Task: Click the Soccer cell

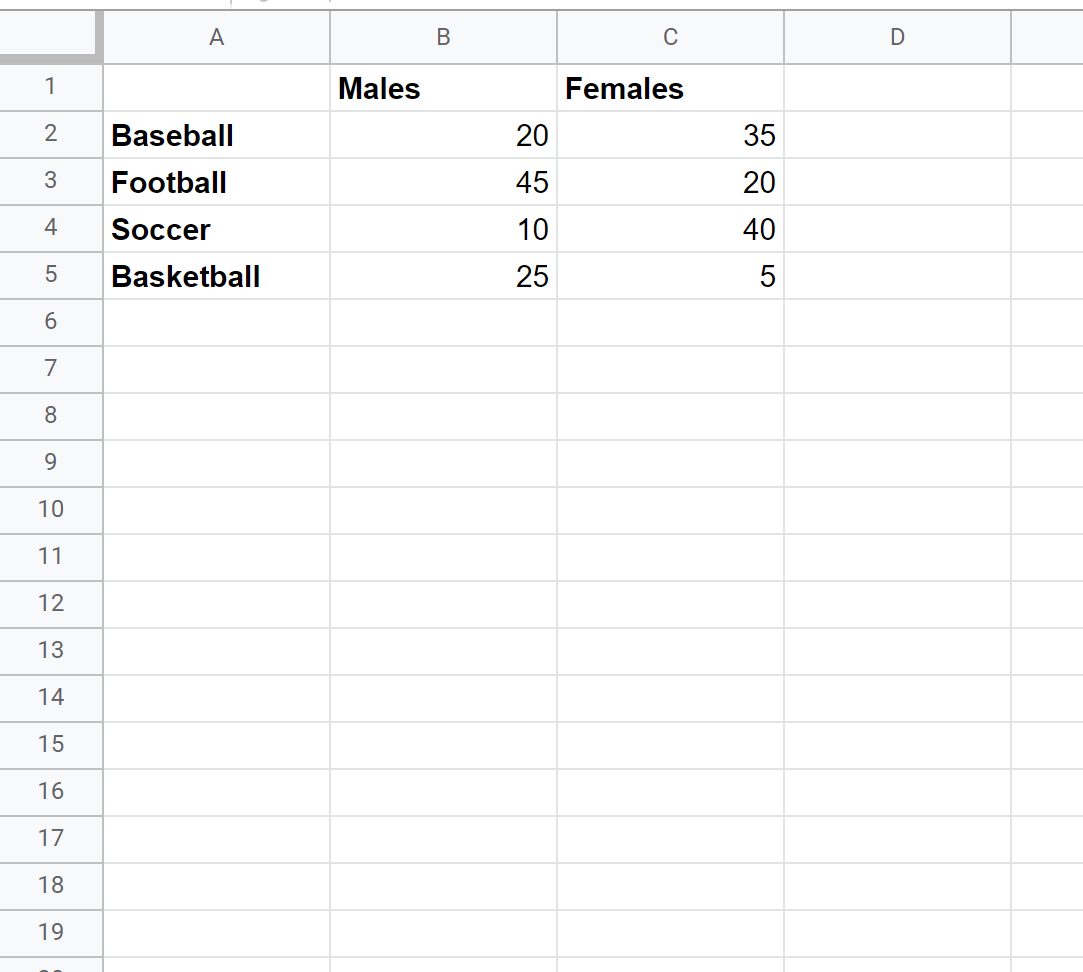Action: 216,229
